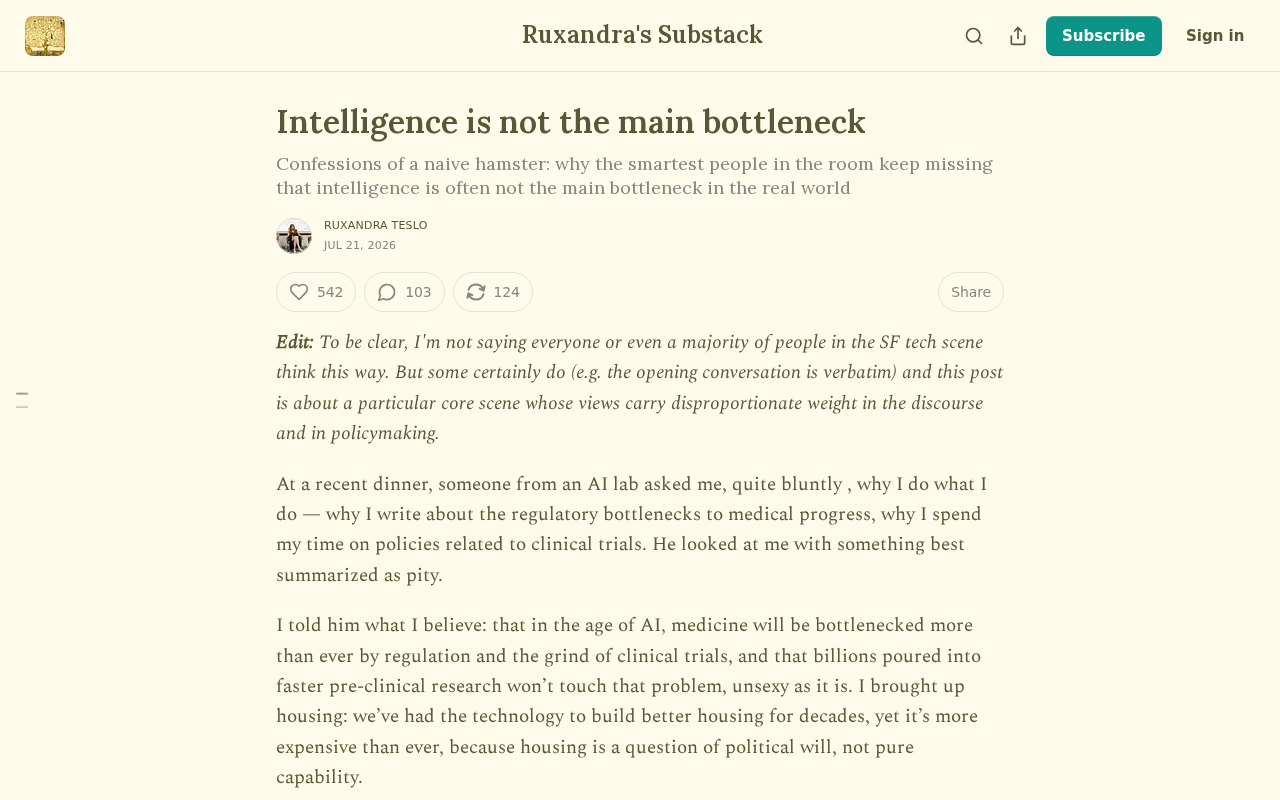Screen dimensions: 1280x800
Task: Click the teal Subscribe button
Action: (x=1104, y=36)
